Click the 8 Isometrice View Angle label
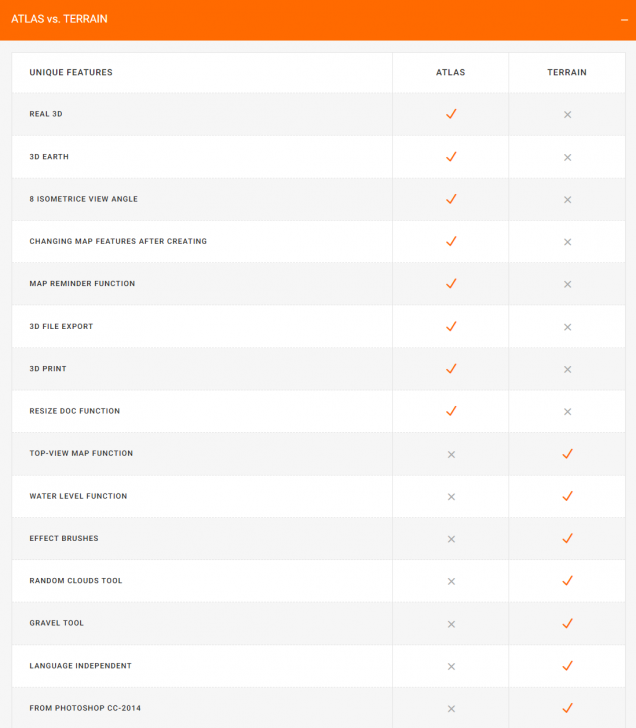The image size is (636, 728). (x=84, y=199)
